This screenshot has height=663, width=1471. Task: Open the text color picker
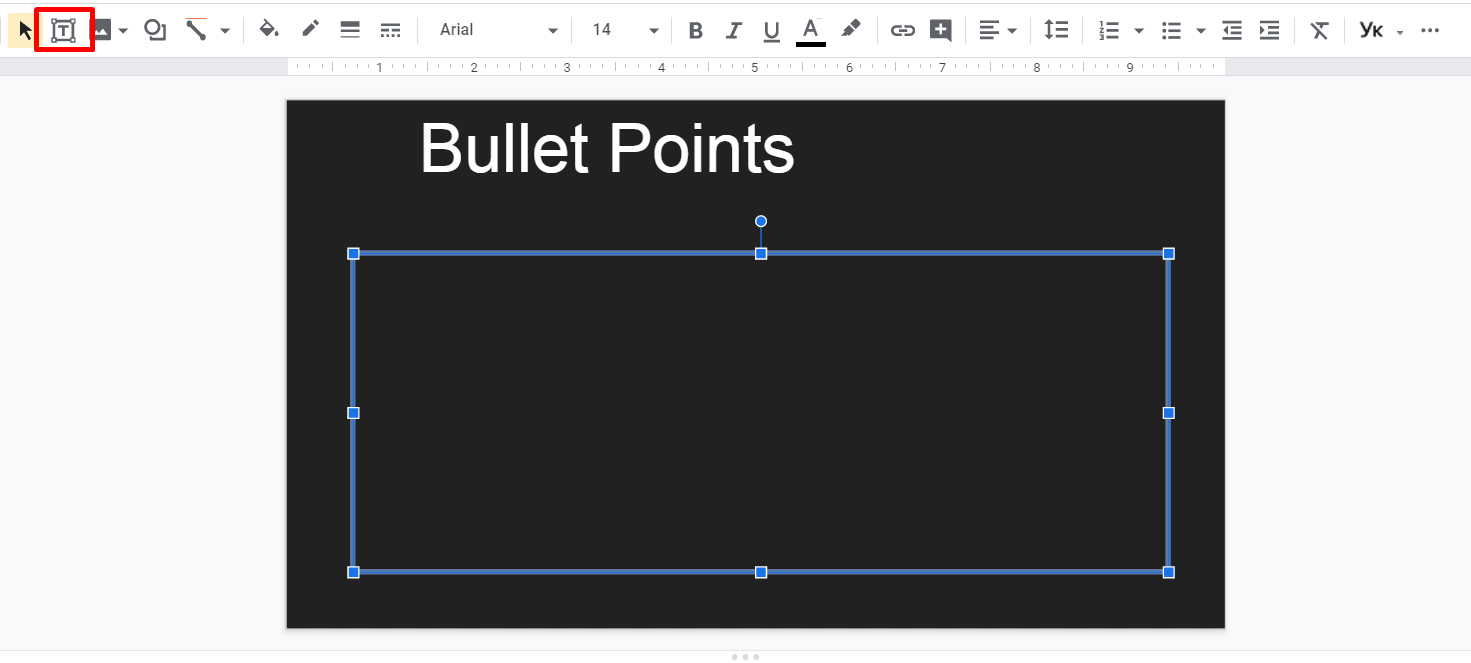[811, 30]
